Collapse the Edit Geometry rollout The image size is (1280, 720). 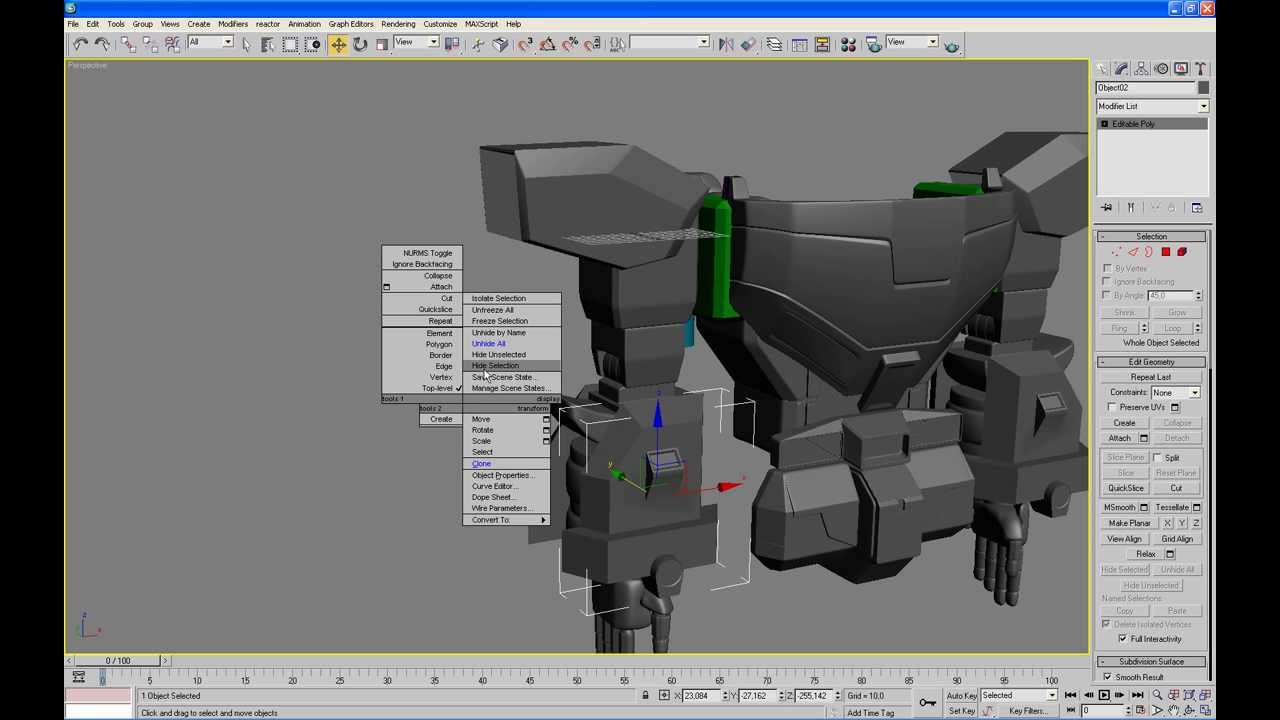1151,362
